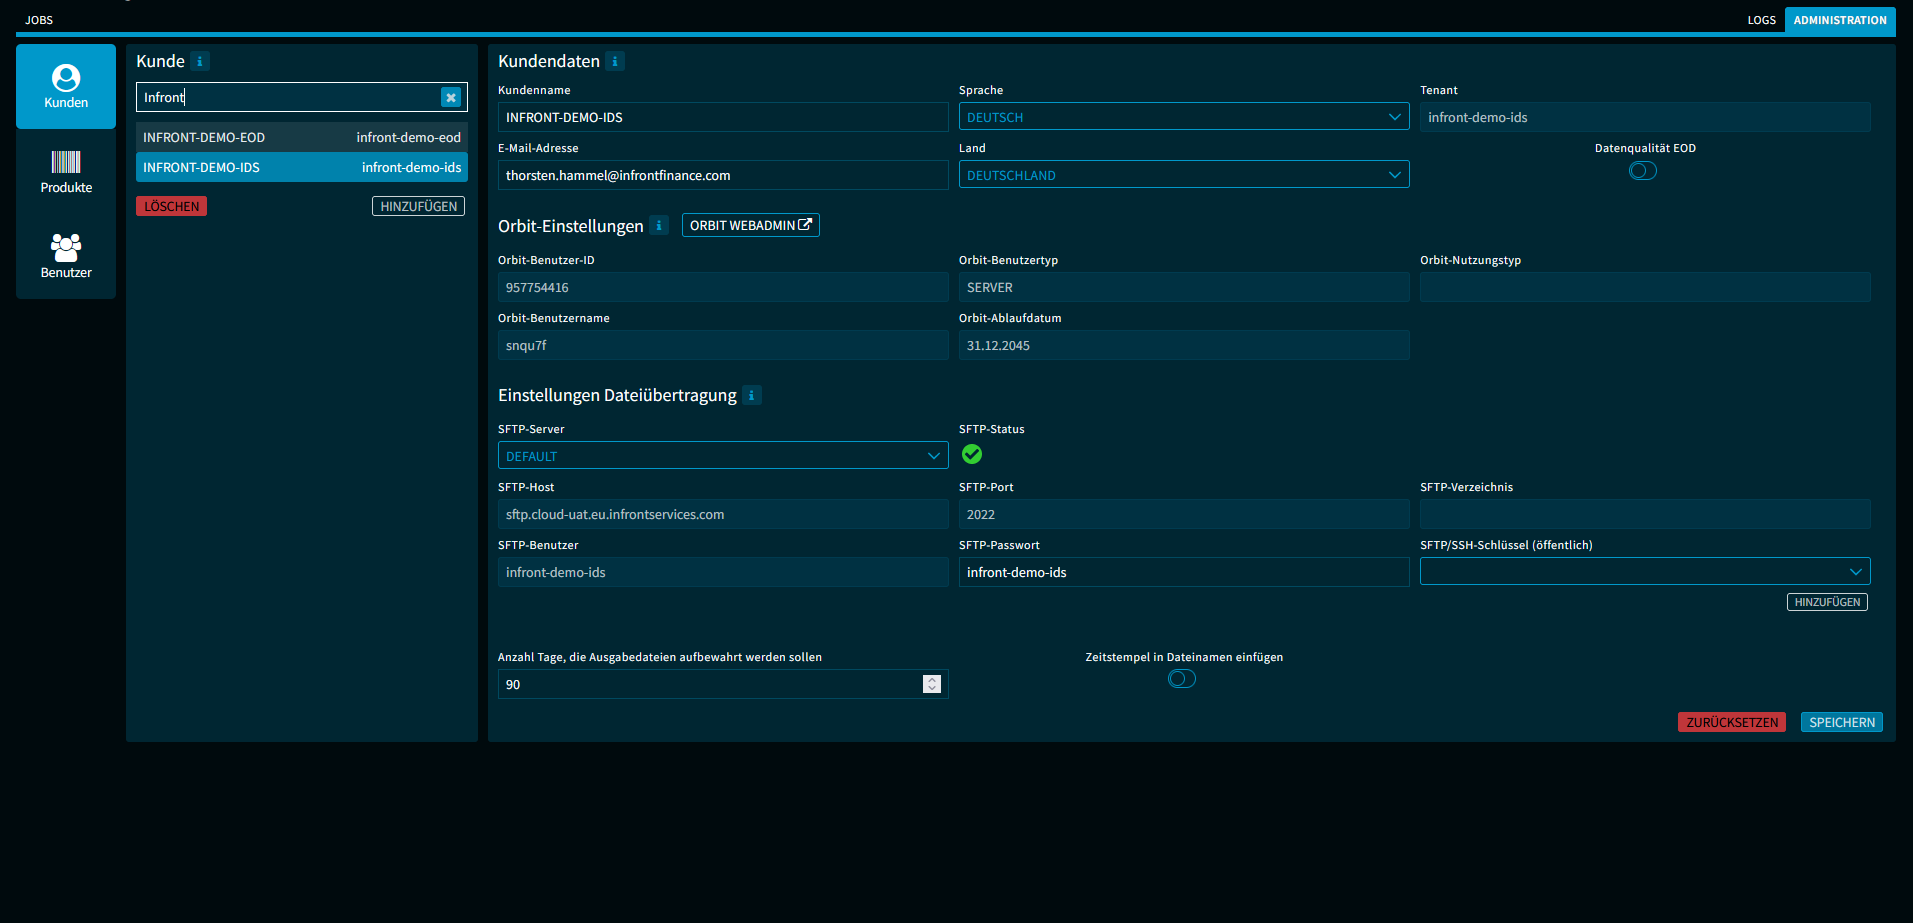The height and width of the screenshot is (923, 1913).
Task: Open the Sprache dropdown
Action: point(1184,117)
